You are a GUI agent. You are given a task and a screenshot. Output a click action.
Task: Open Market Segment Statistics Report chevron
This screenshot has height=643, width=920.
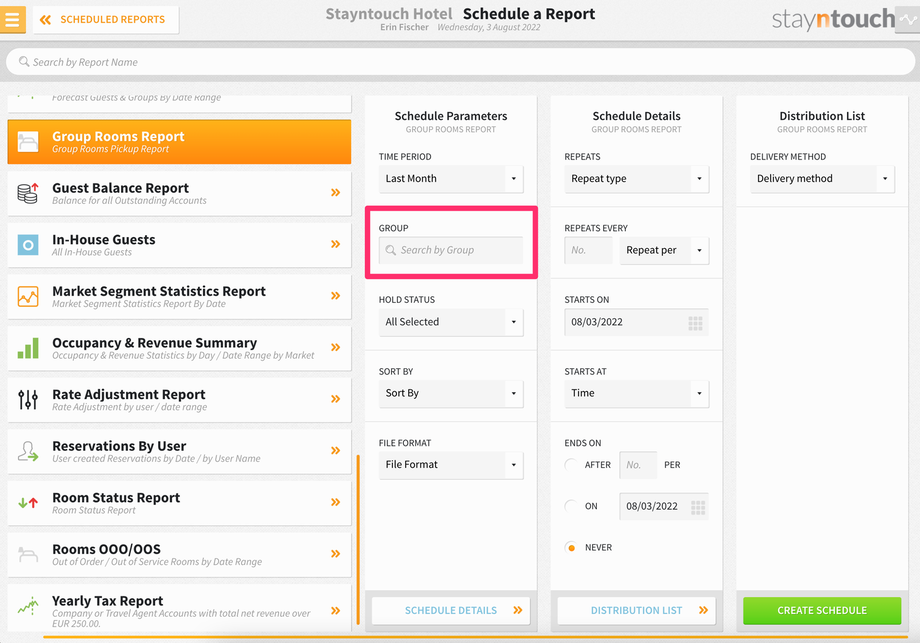pyautogui.click(x=336, y=296)
